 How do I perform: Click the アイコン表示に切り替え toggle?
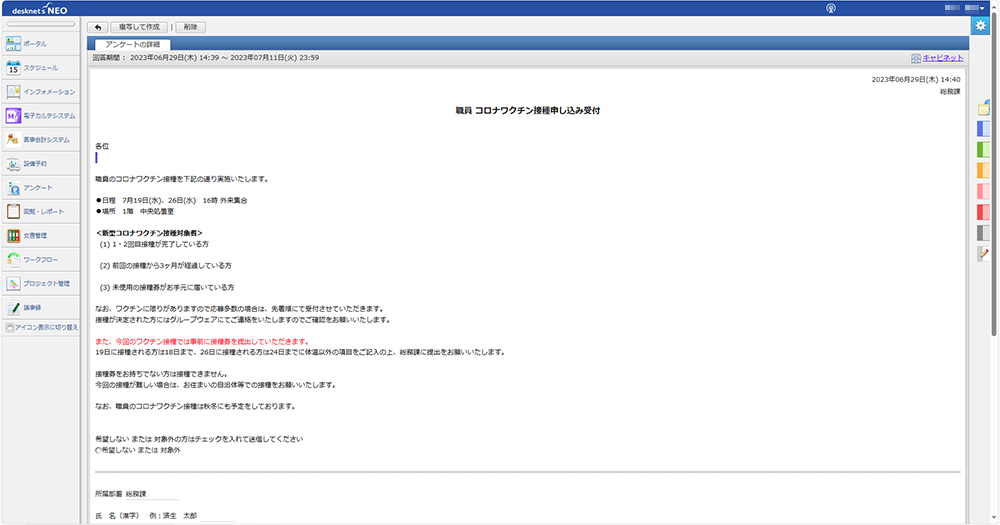[41, 327]
